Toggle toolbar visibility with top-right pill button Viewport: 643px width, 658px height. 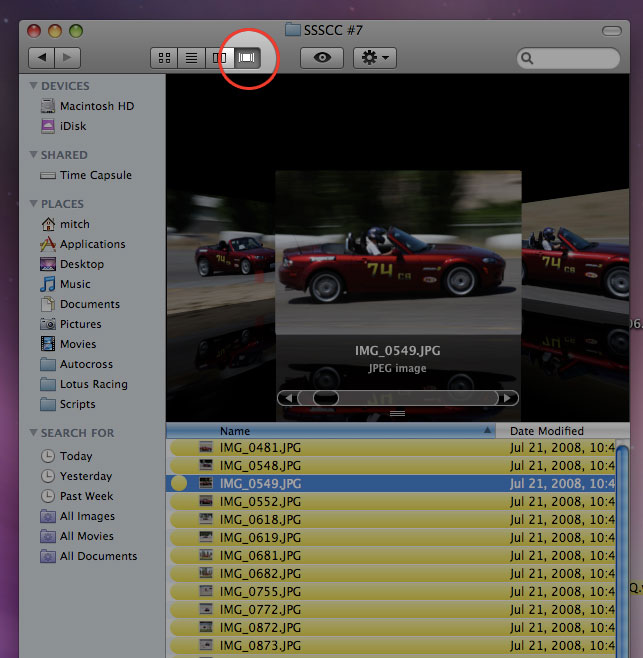pos(611,30)
